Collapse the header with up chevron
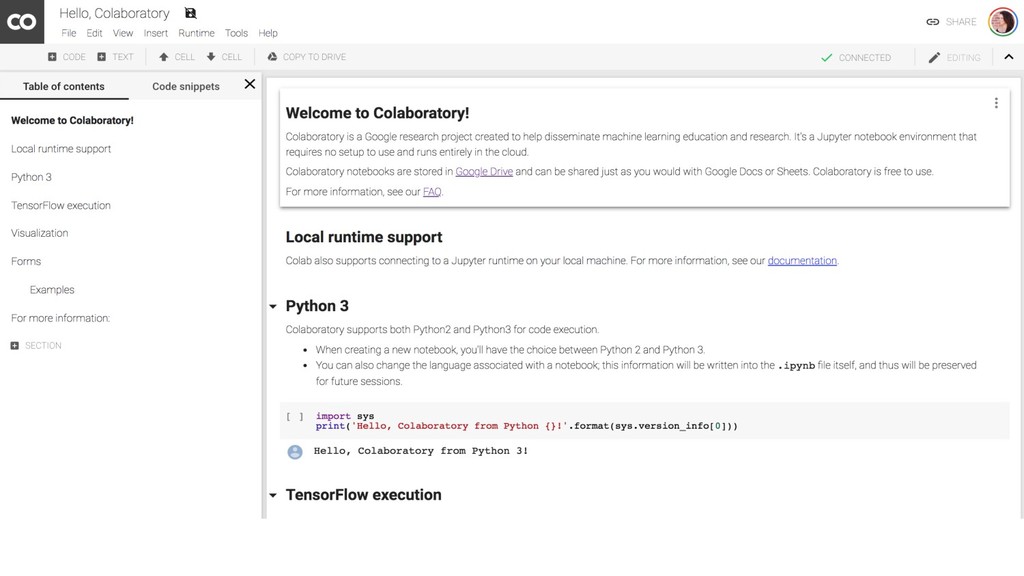The width and height of the screenshot is (1024, 576). tap(1009, 57)
